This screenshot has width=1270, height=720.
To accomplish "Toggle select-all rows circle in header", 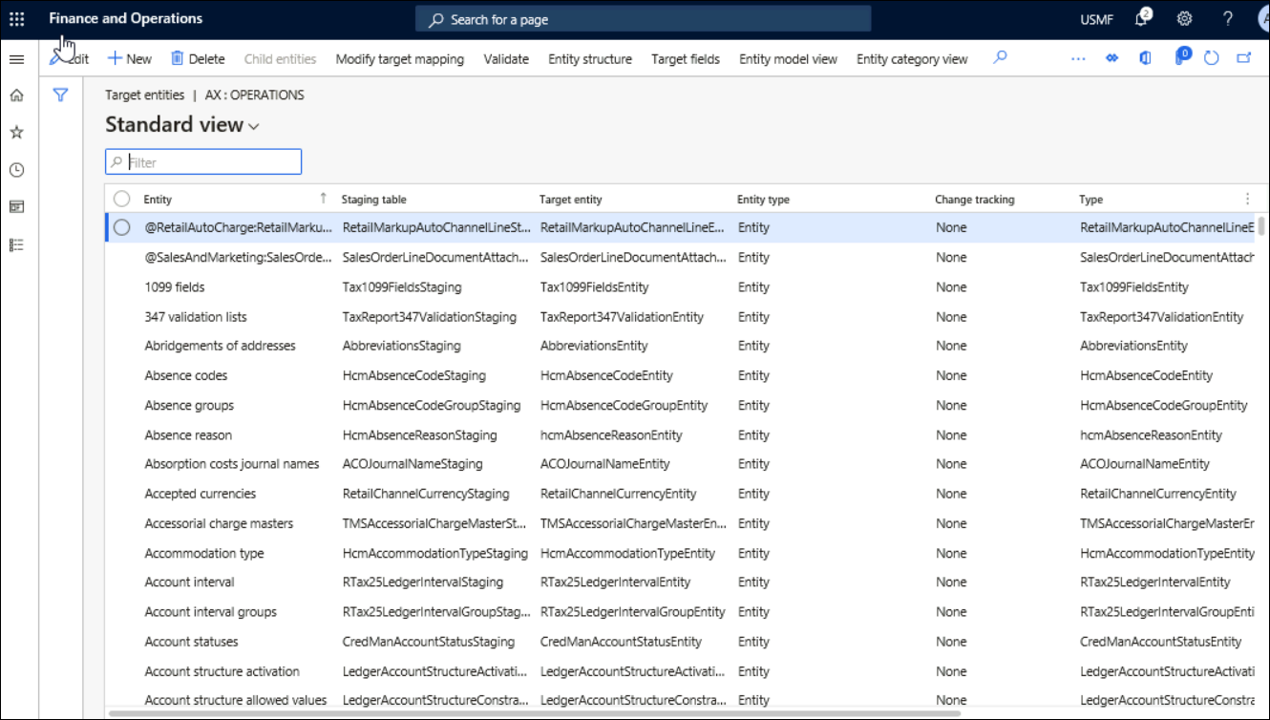I will coord(122,199).
